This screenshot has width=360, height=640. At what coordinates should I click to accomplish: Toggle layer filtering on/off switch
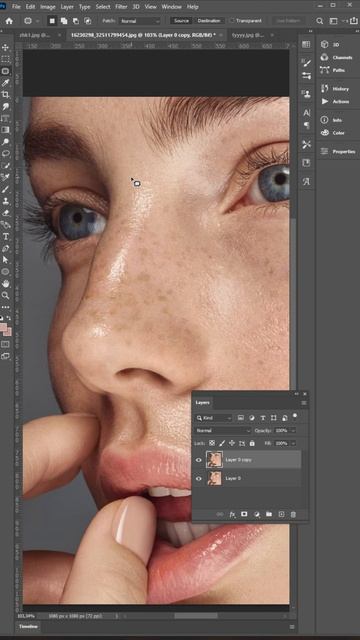(x=295, y=416)
